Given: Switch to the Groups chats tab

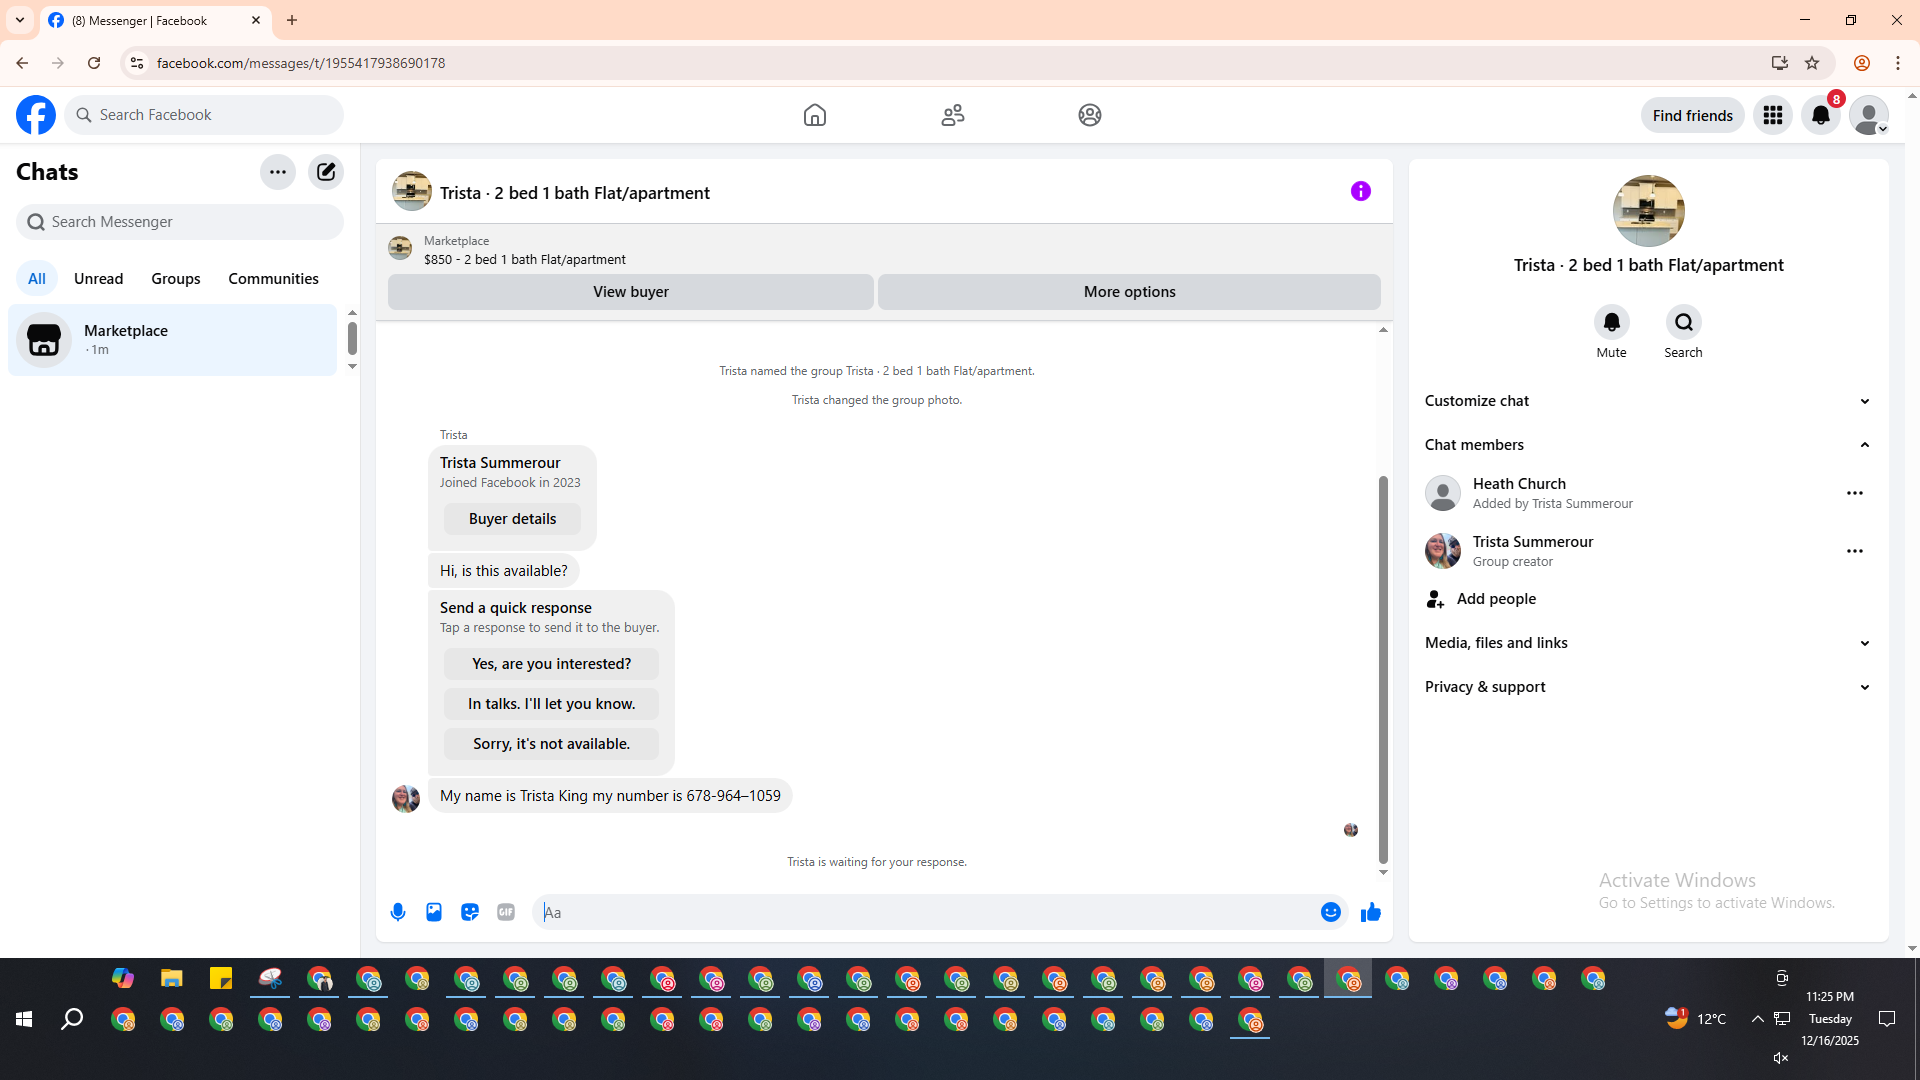Looking at the screenshot, I should point(176,279).
